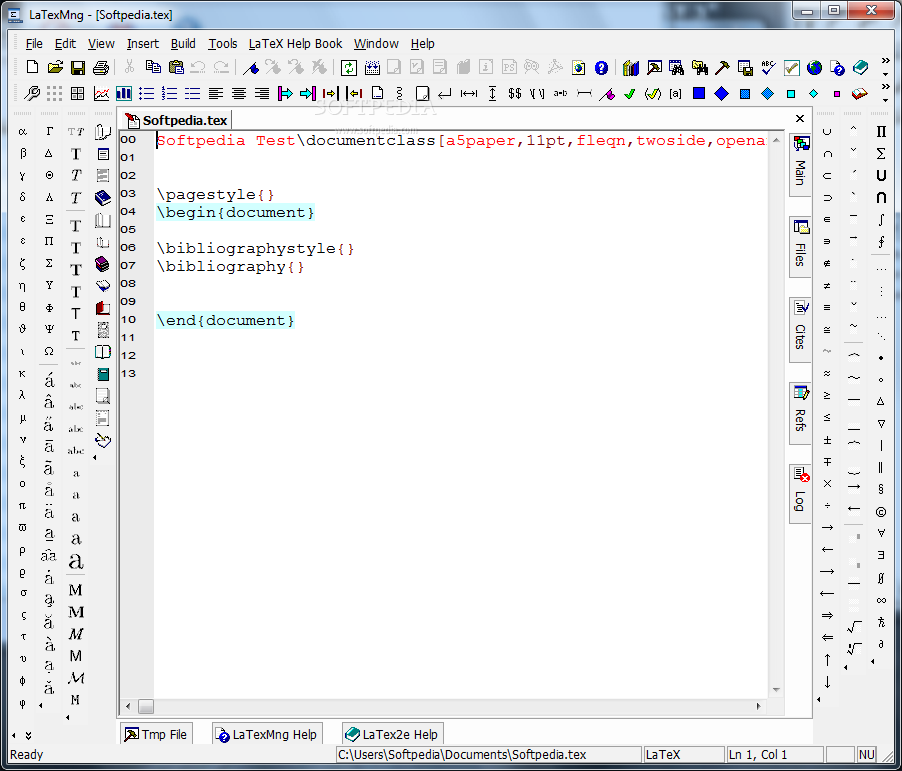Align text right
This screenshot has width=902, height=771.
tap(262, 93)
